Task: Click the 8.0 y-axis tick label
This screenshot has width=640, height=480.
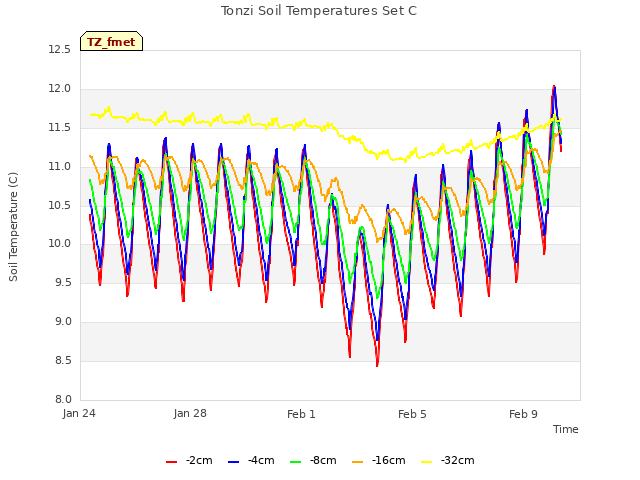Action: (x=63, y=400)
